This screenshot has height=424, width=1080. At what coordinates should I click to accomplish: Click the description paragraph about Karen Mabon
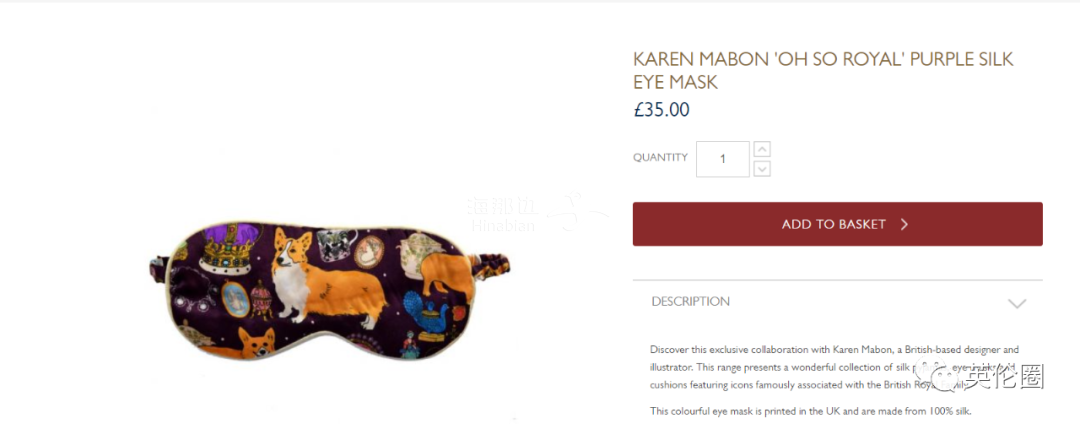(x=835, y=366)
